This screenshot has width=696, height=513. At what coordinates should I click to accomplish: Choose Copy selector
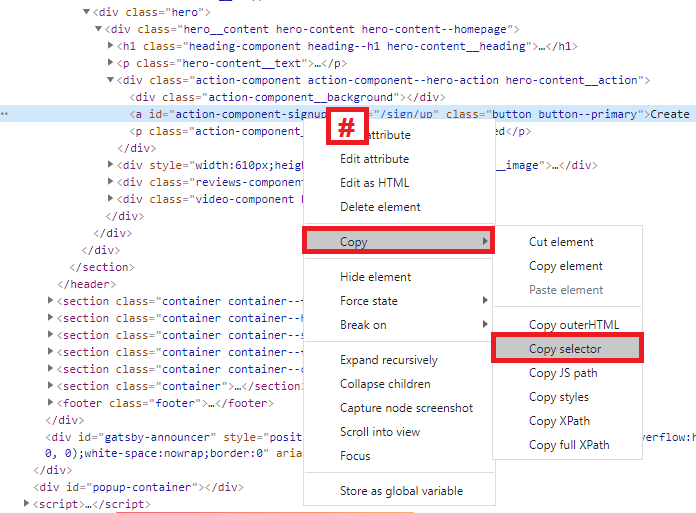point(567,348)
